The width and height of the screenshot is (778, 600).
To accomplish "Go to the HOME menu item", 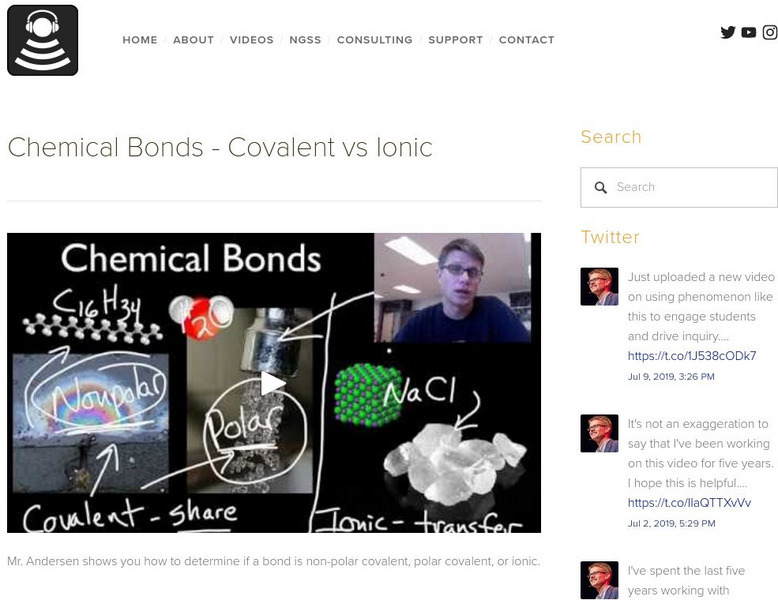I will coord(140,40).
